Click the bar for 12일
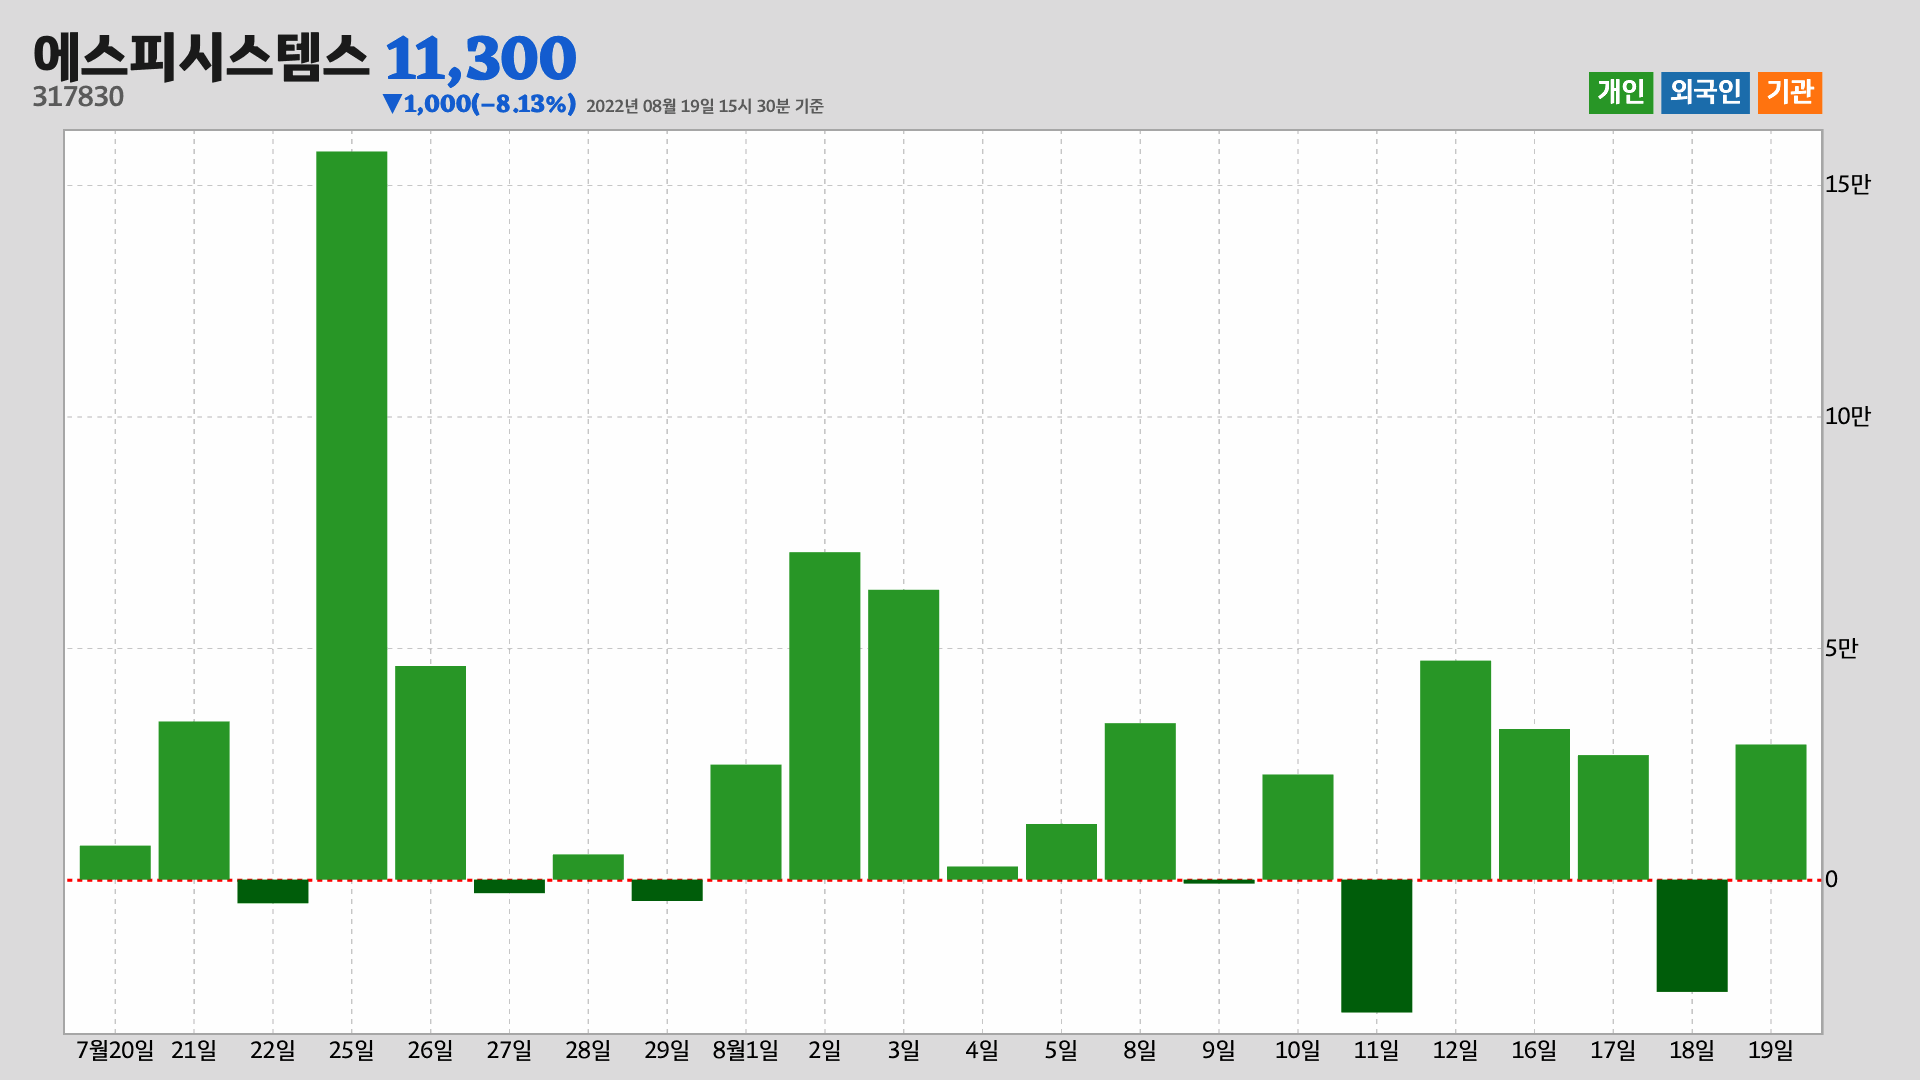Image resolution: width=1920 pixels, height=1080 pixels. [1456, 770]
